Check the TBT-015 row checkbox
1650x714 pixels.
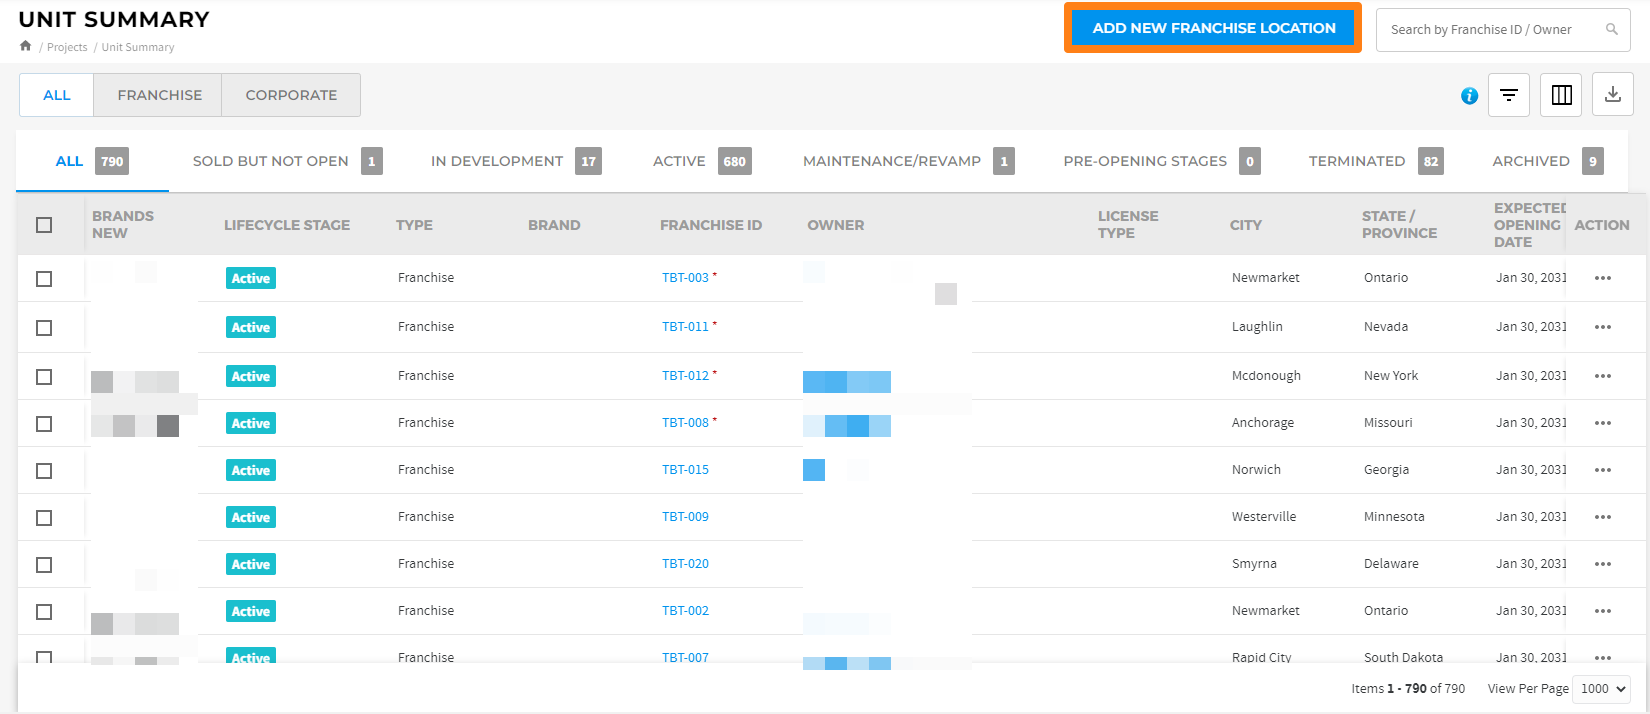(44, 471)
